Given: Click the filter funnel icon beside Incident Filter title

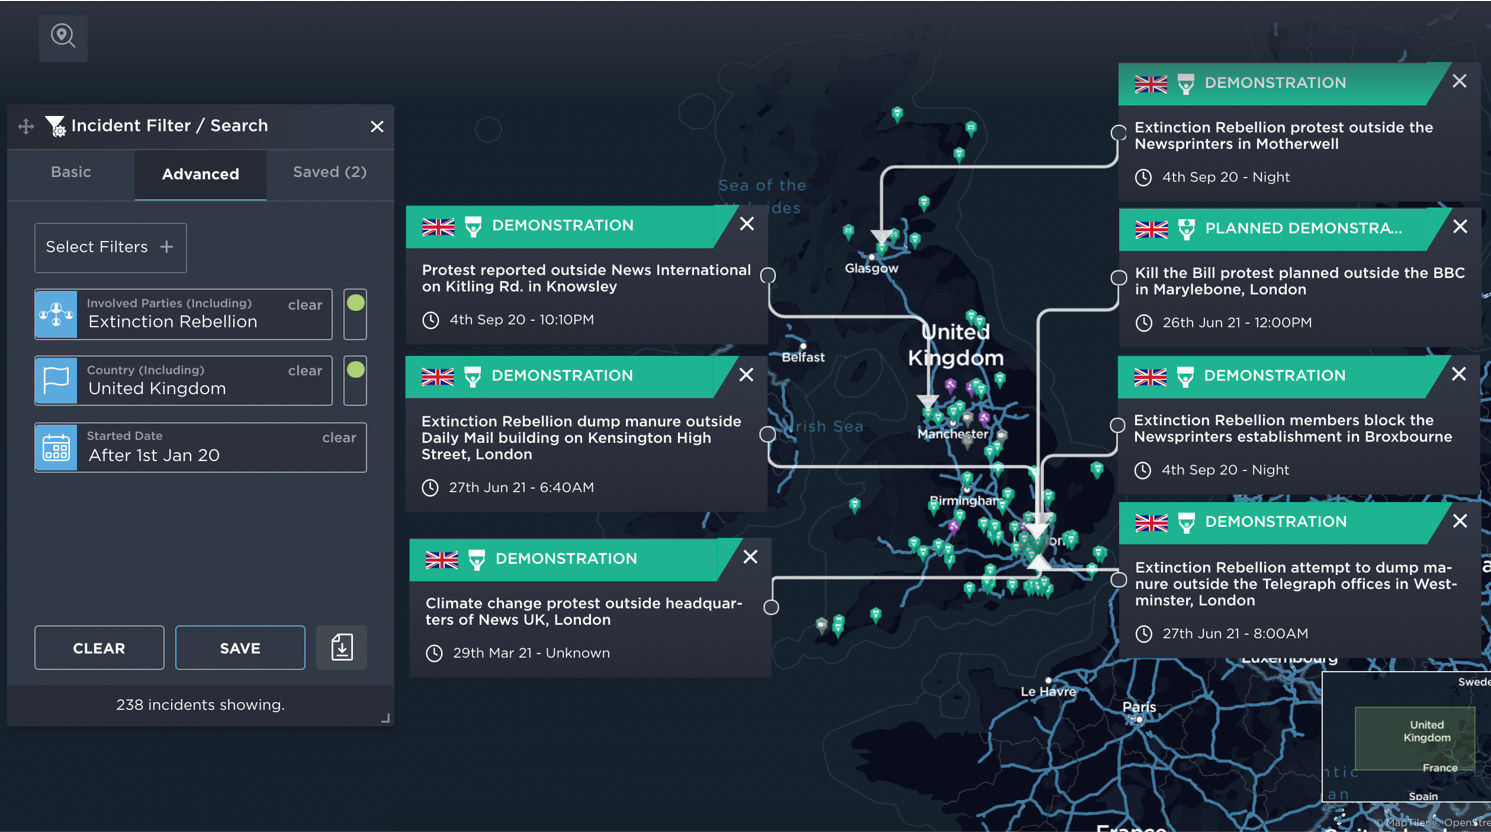Looking at the screenshot, I should [55, 126].
